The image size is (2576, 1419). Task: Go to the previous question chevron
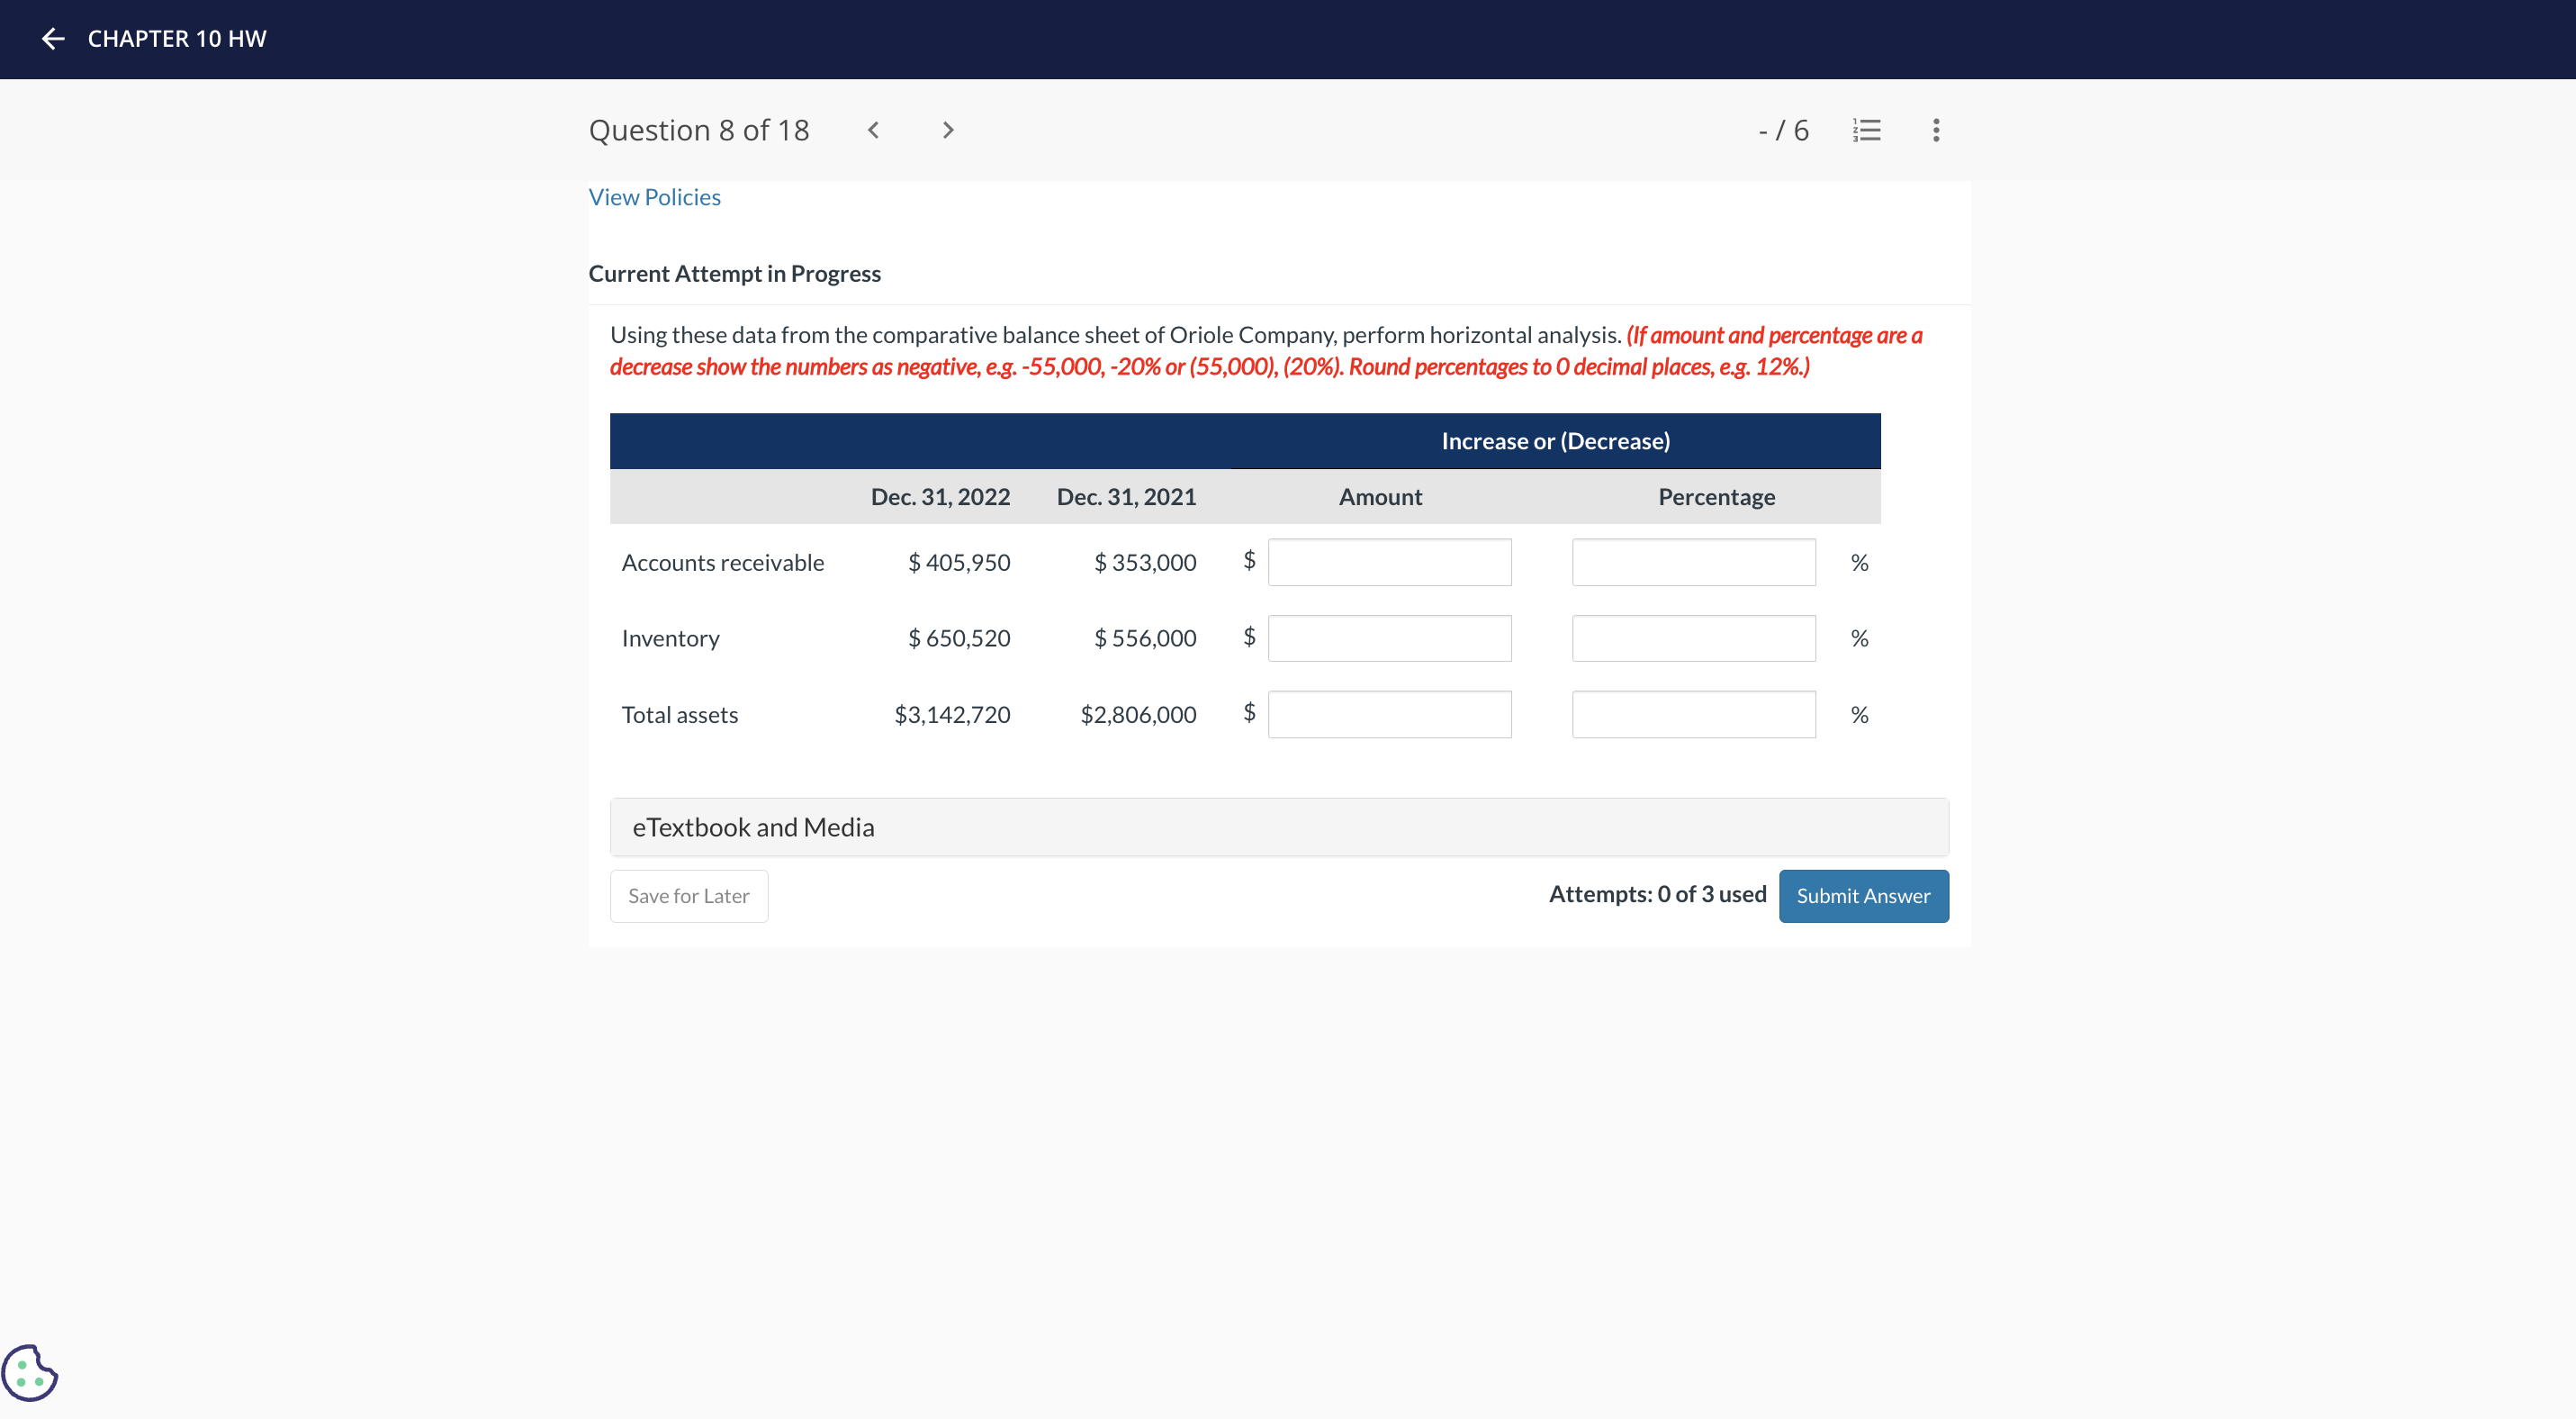coord(873,130)
